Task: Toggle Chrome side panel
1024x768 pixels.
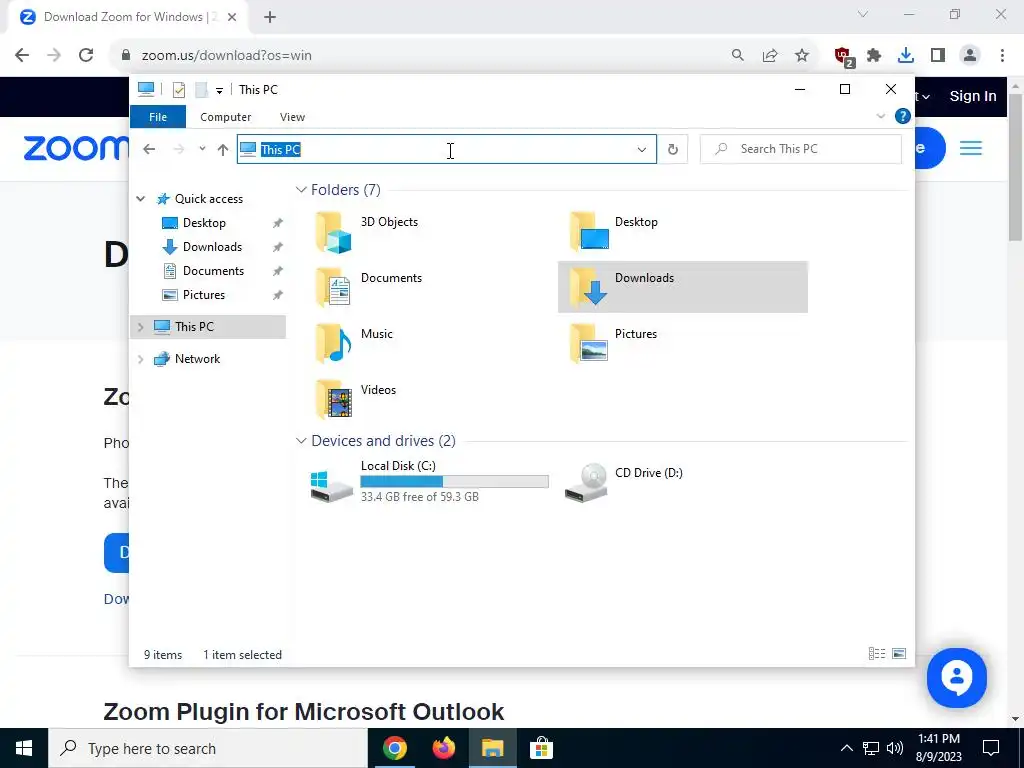Action: pos(938,56)
